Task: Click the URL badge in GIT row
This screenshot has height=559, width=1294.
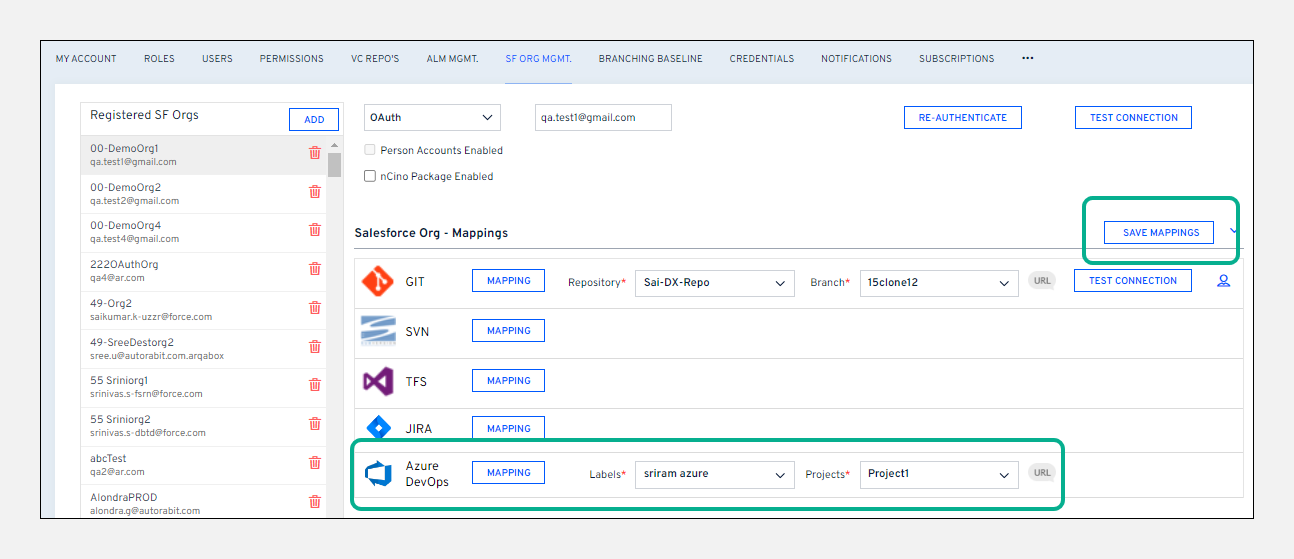Action: tap(1042, 281)
